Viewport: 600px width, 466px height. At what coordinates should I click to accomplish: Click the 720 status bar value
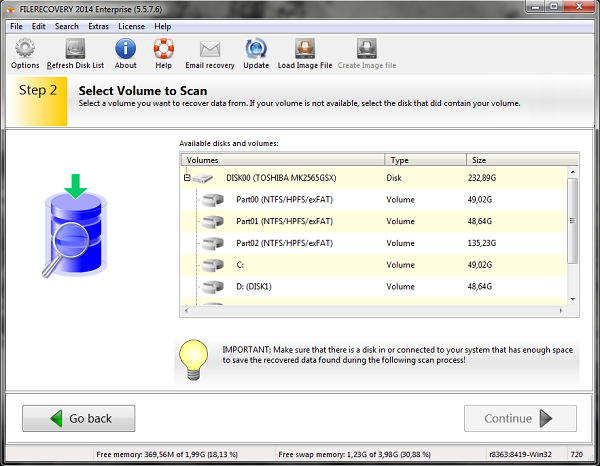[576, 455]
